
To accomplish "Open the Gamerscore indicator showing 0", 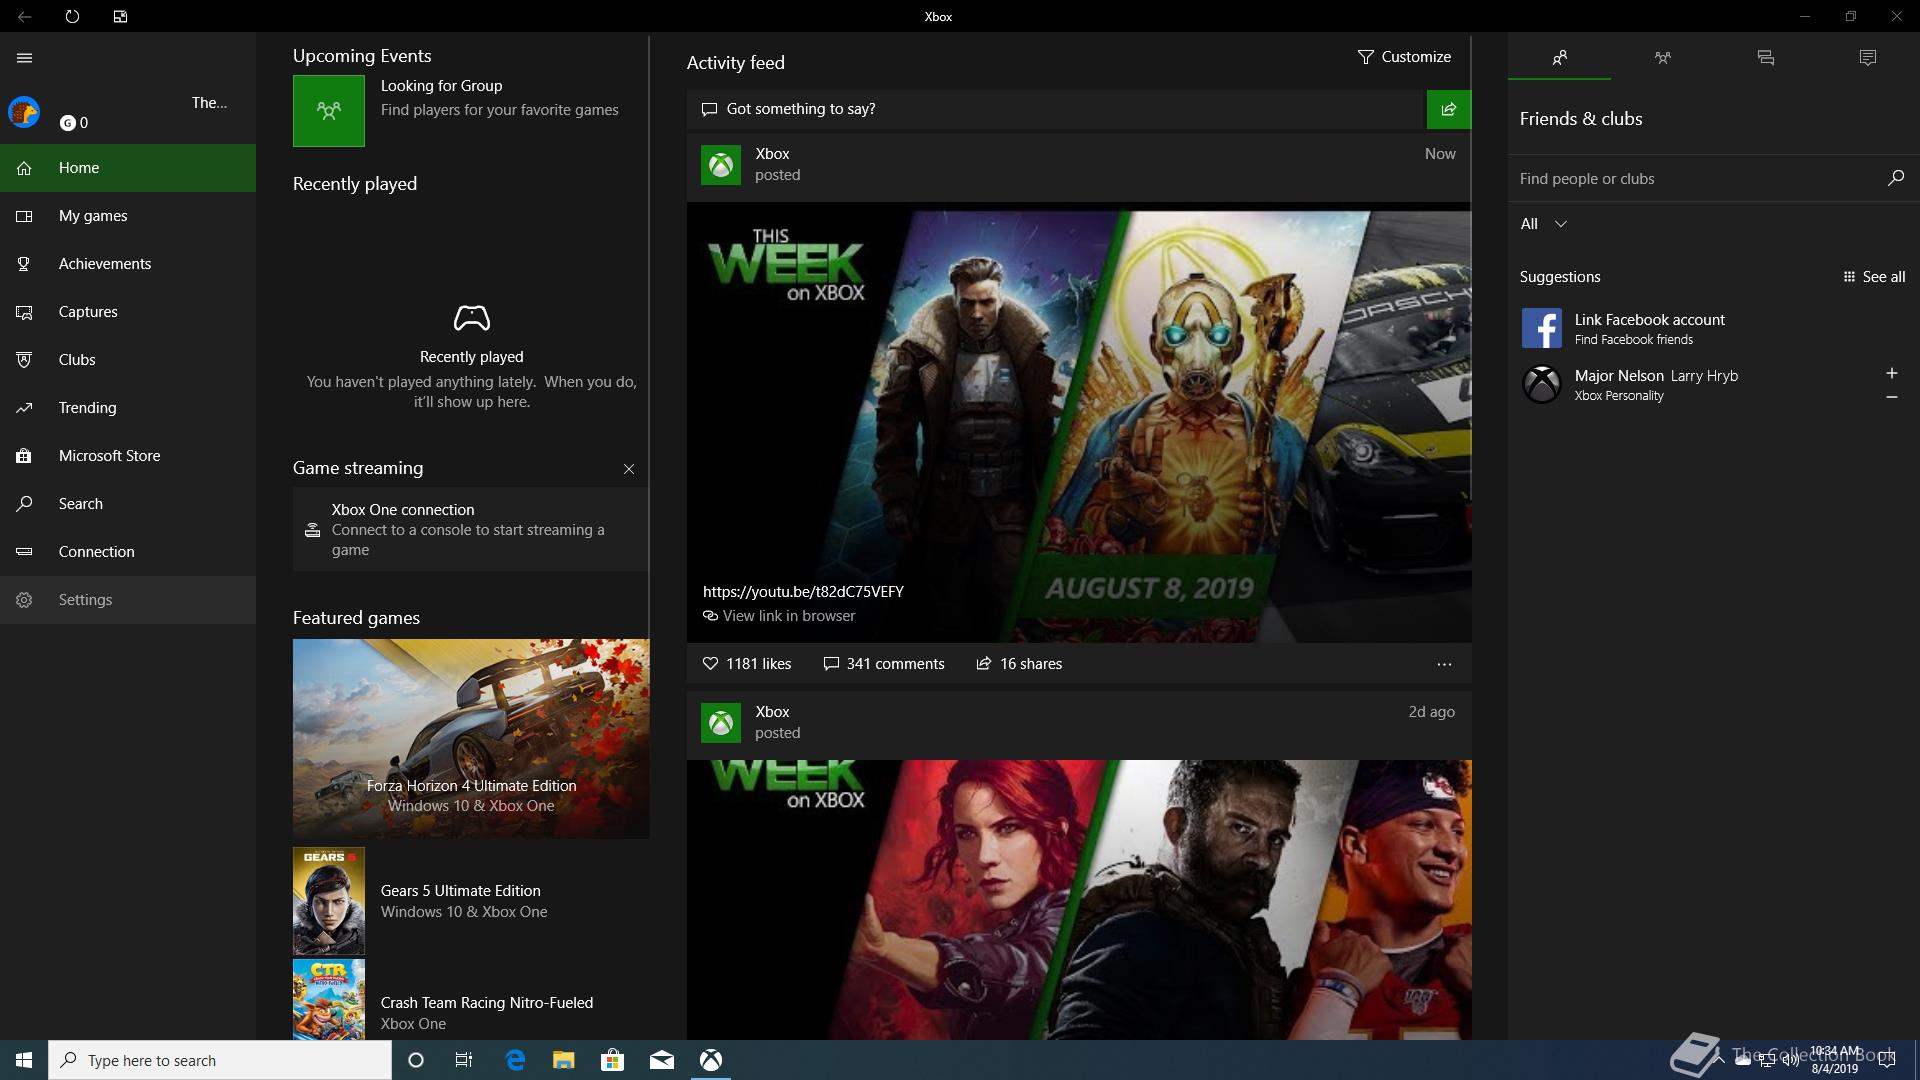I will [74, 123].
